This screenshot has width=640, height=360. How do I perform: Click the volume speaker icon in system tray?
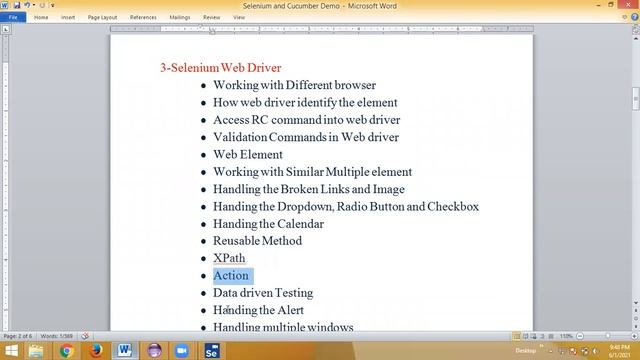pos(596,351)
